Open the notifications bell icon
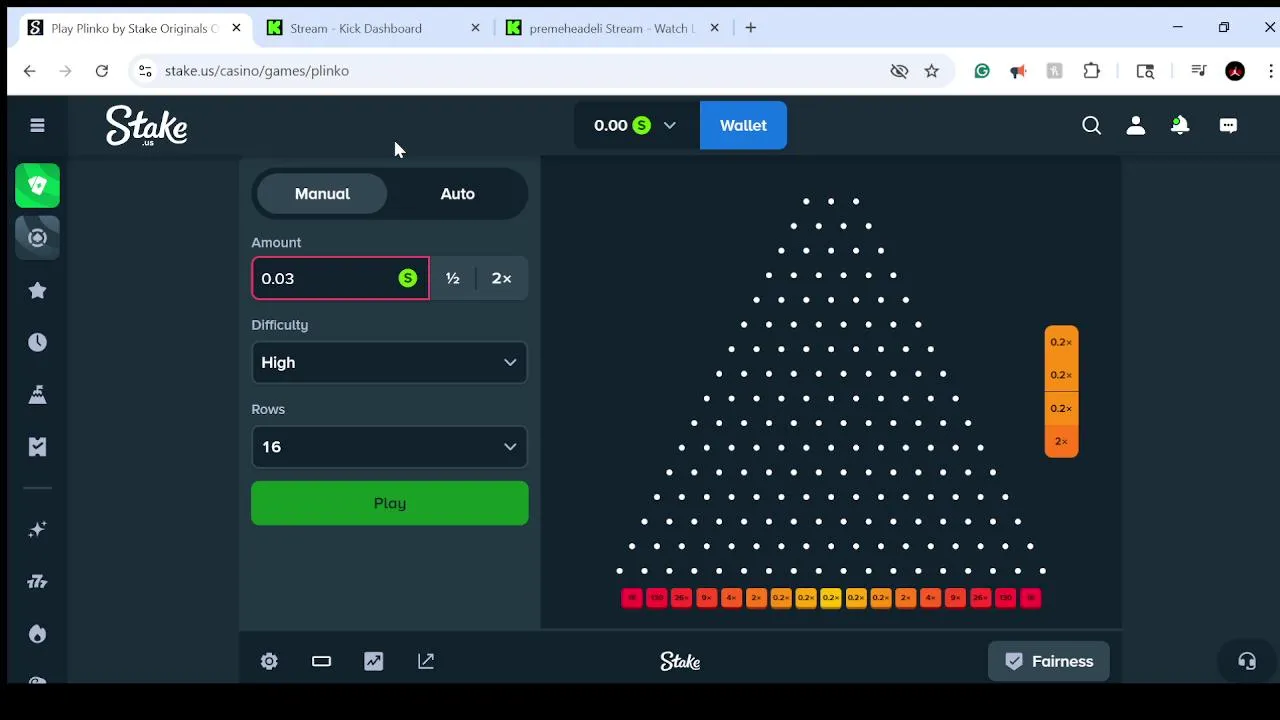 click(x=1180, y=125)
